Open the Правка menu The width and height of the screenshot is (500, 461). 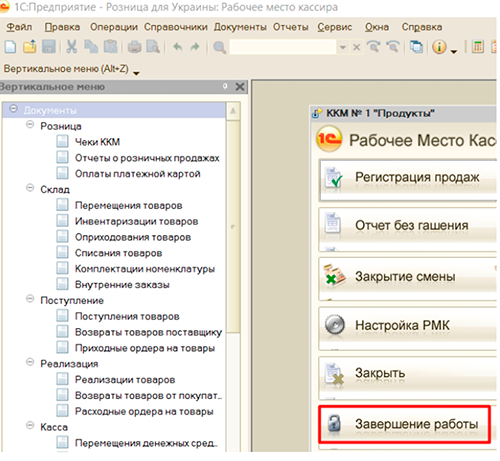coord(62,27)
